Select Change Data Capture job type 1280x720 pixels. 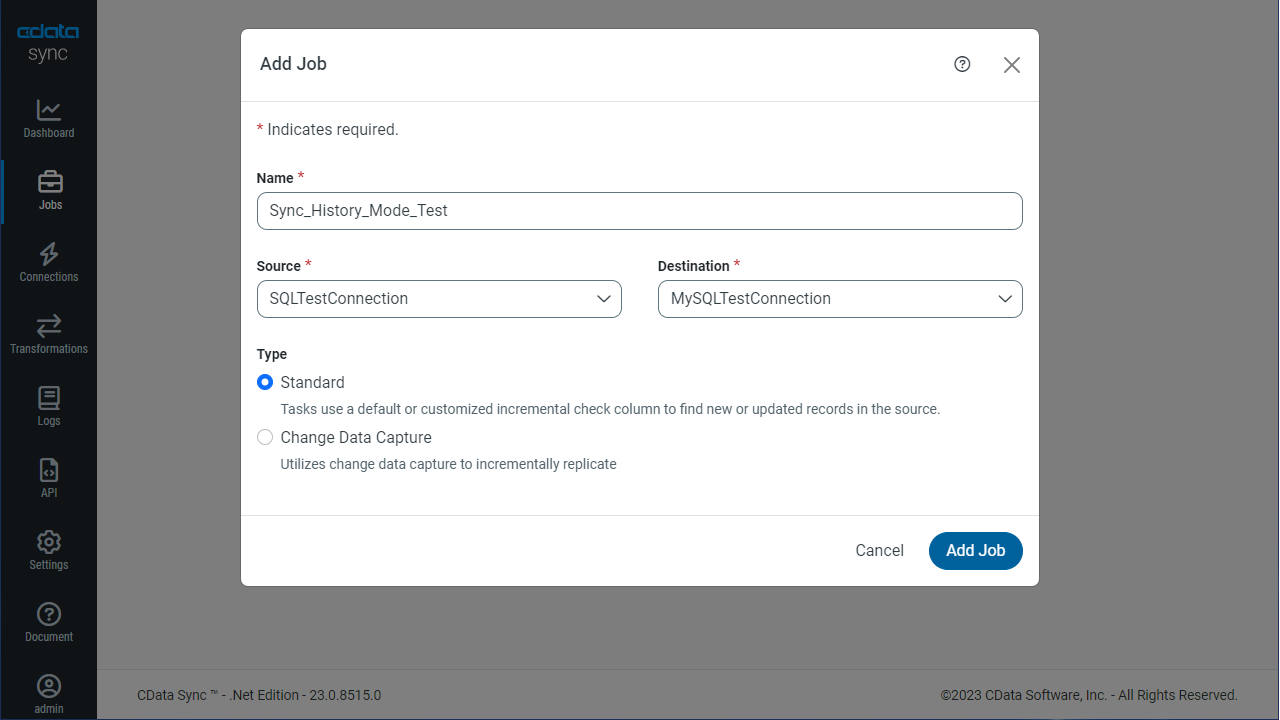265,437
